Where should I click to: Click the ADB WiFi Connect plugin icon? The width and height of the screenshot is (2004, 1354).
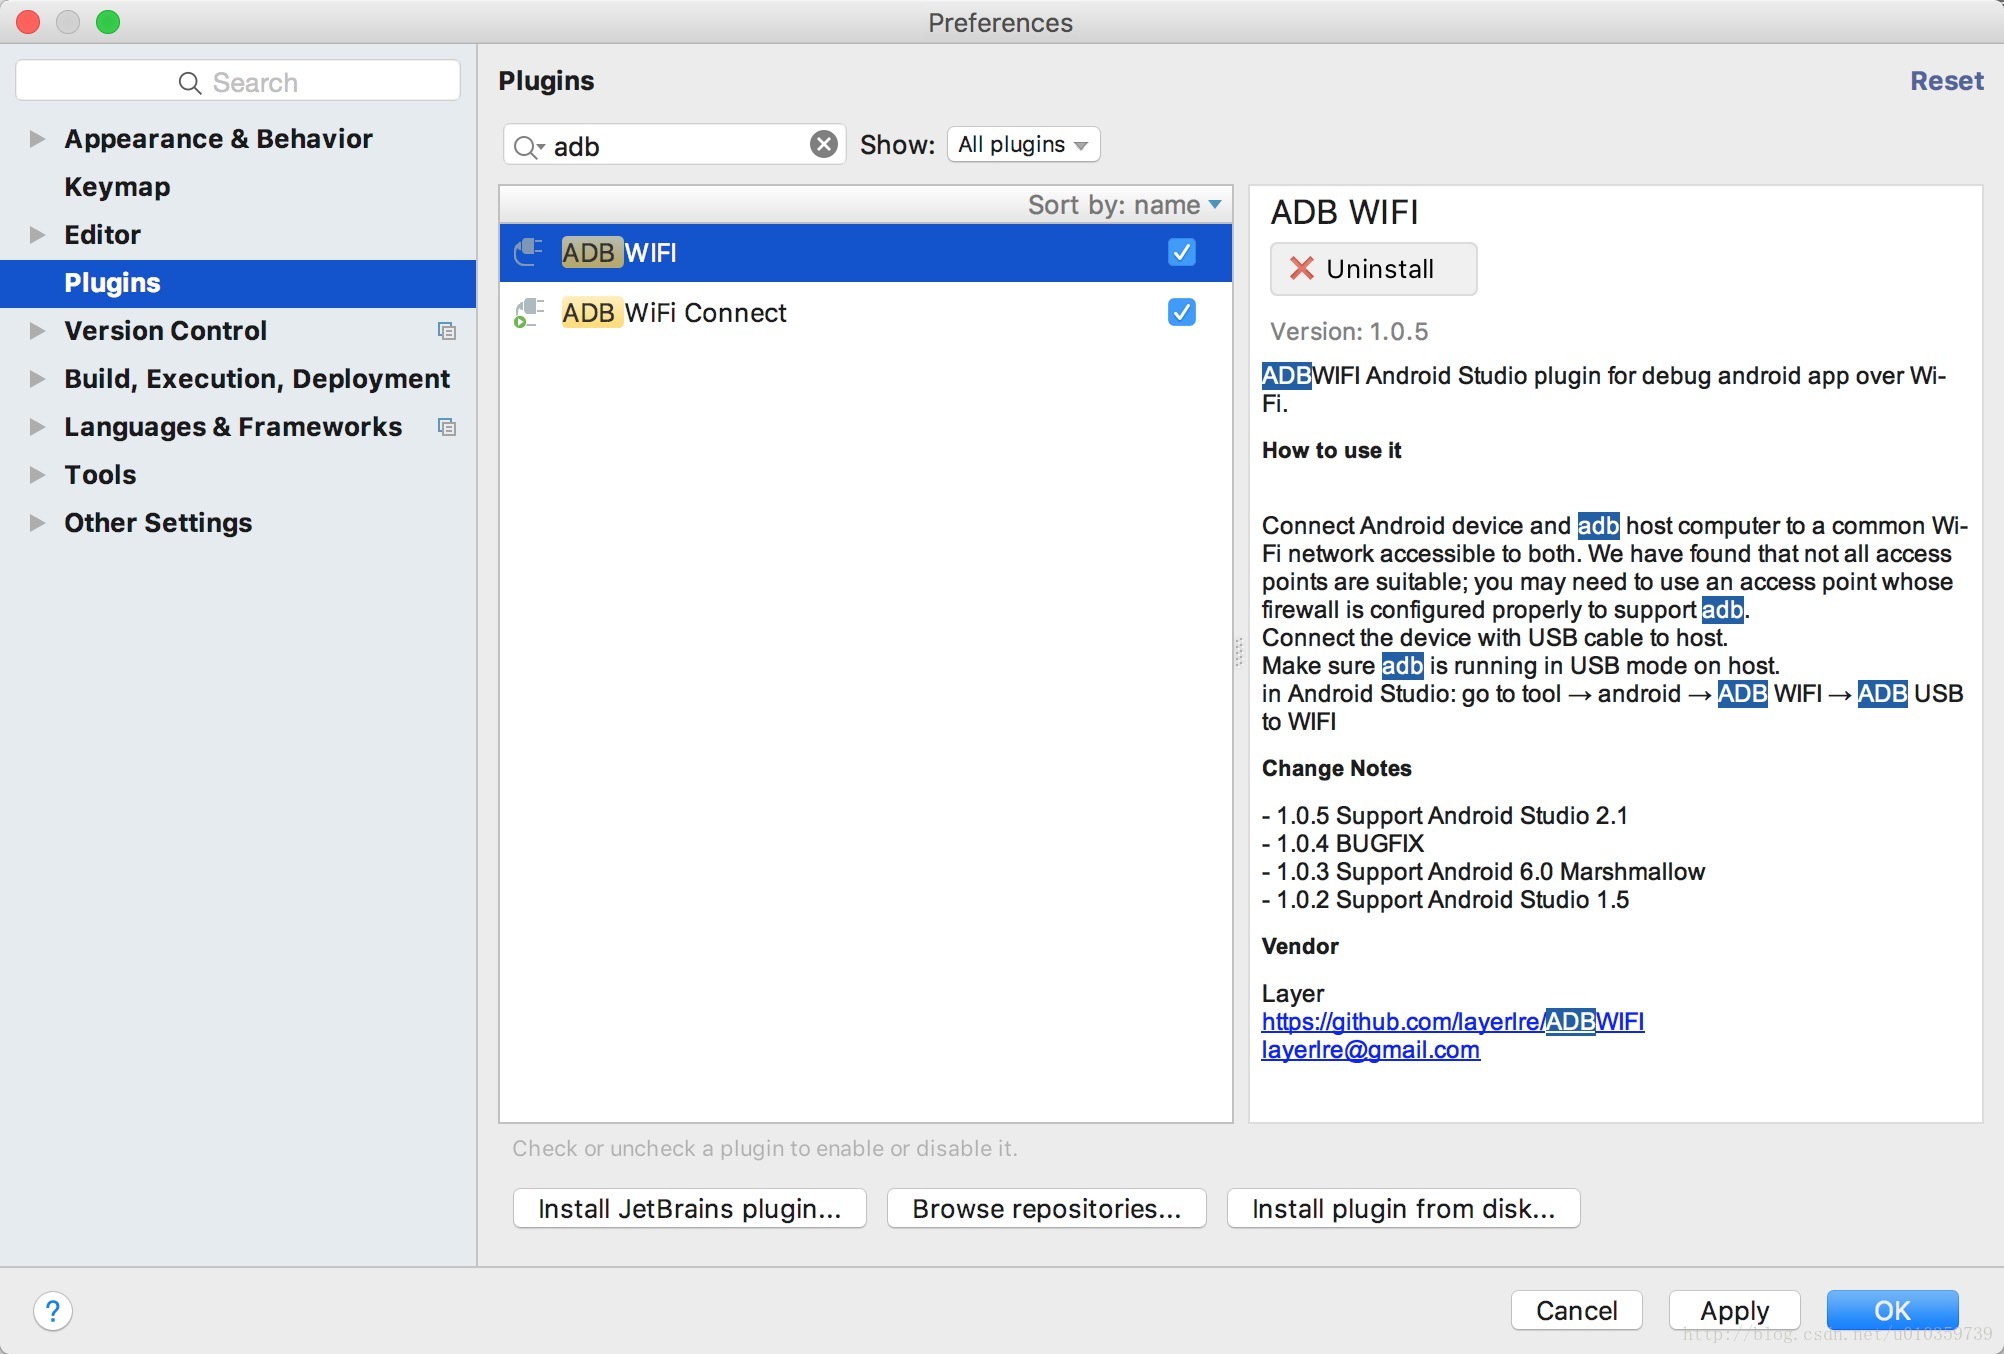[x=528, y=312]
